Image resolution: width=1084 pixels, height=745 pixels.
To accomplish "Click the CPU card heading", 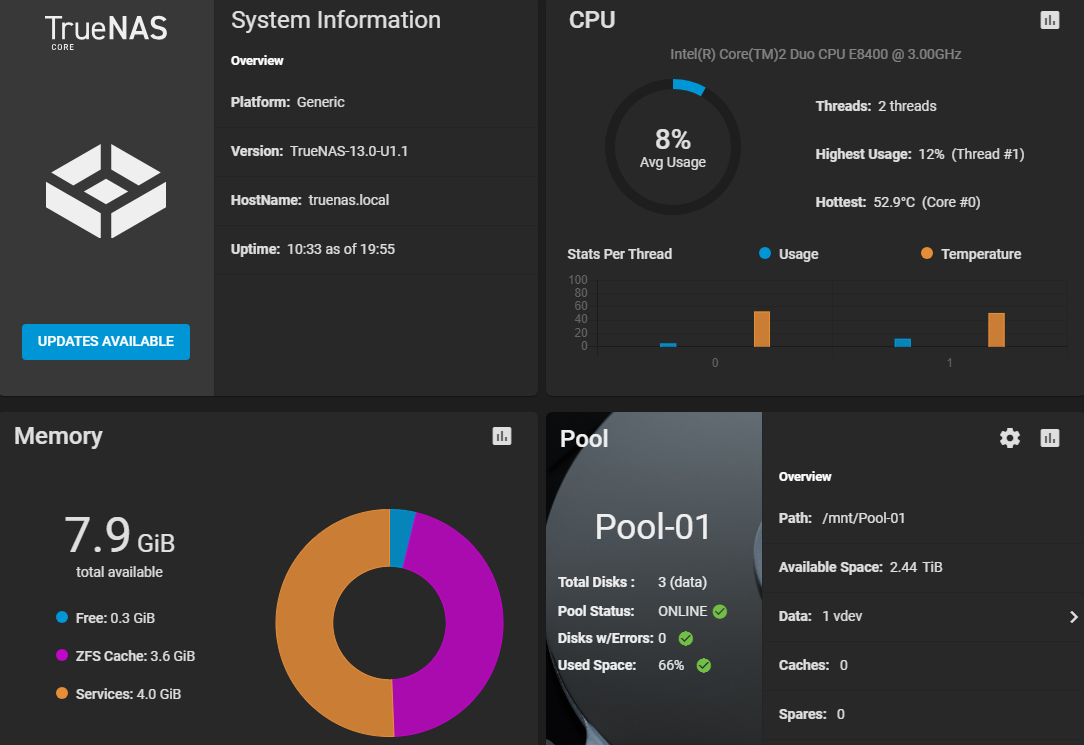I will (x=592, y=20).
